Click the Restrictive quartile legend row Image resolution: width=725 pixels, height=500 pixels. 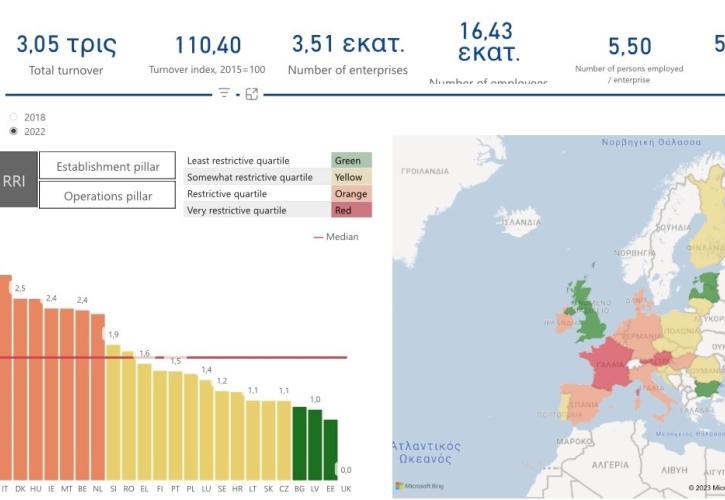pyautogui.click(x=277, y=194)
